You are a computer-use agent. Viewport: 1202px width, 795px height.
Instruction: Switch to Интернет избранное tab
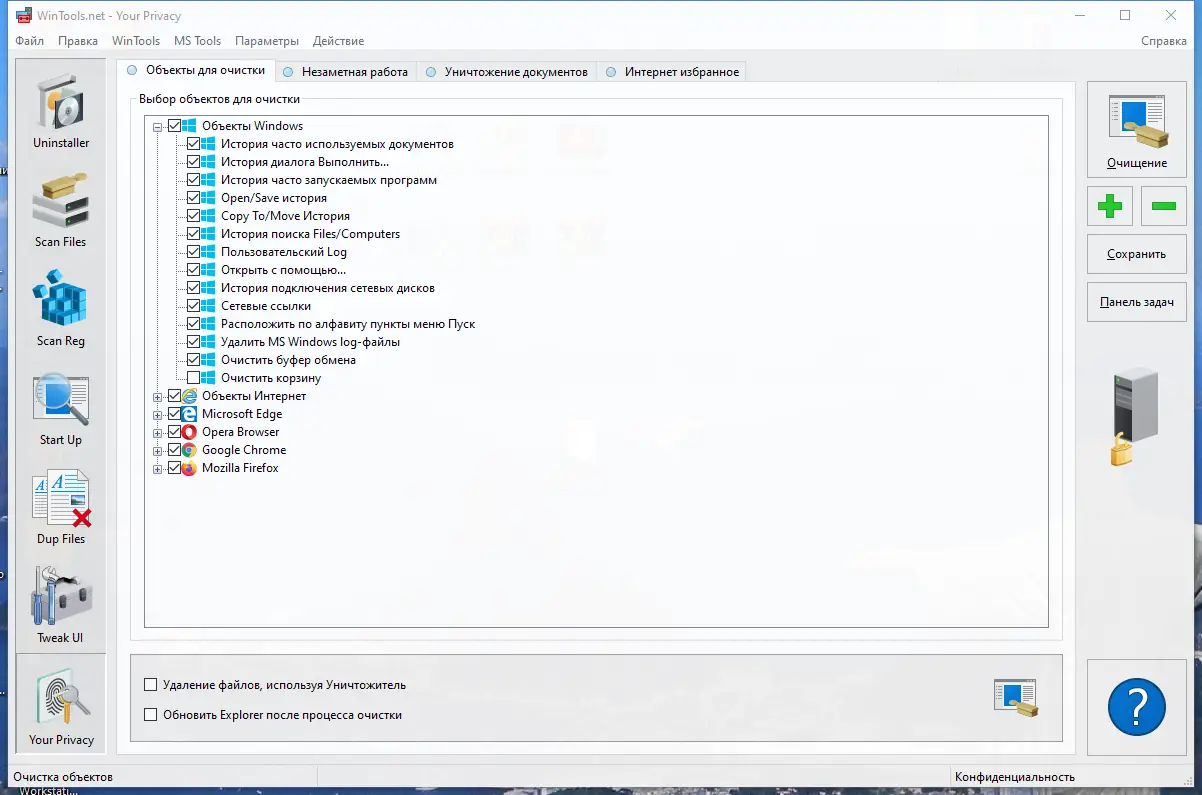pyautogui.click(x=672, y=72)
